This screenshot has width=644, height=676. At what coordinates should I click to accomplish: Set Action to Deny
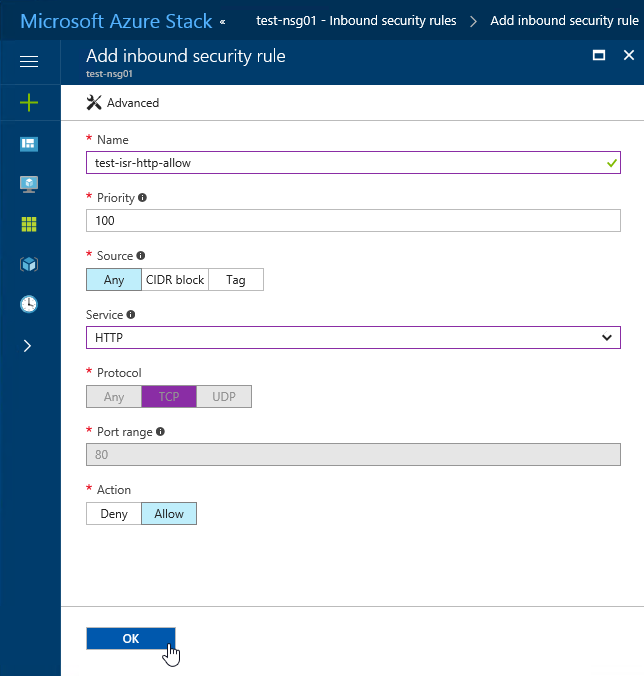(114, 513)
